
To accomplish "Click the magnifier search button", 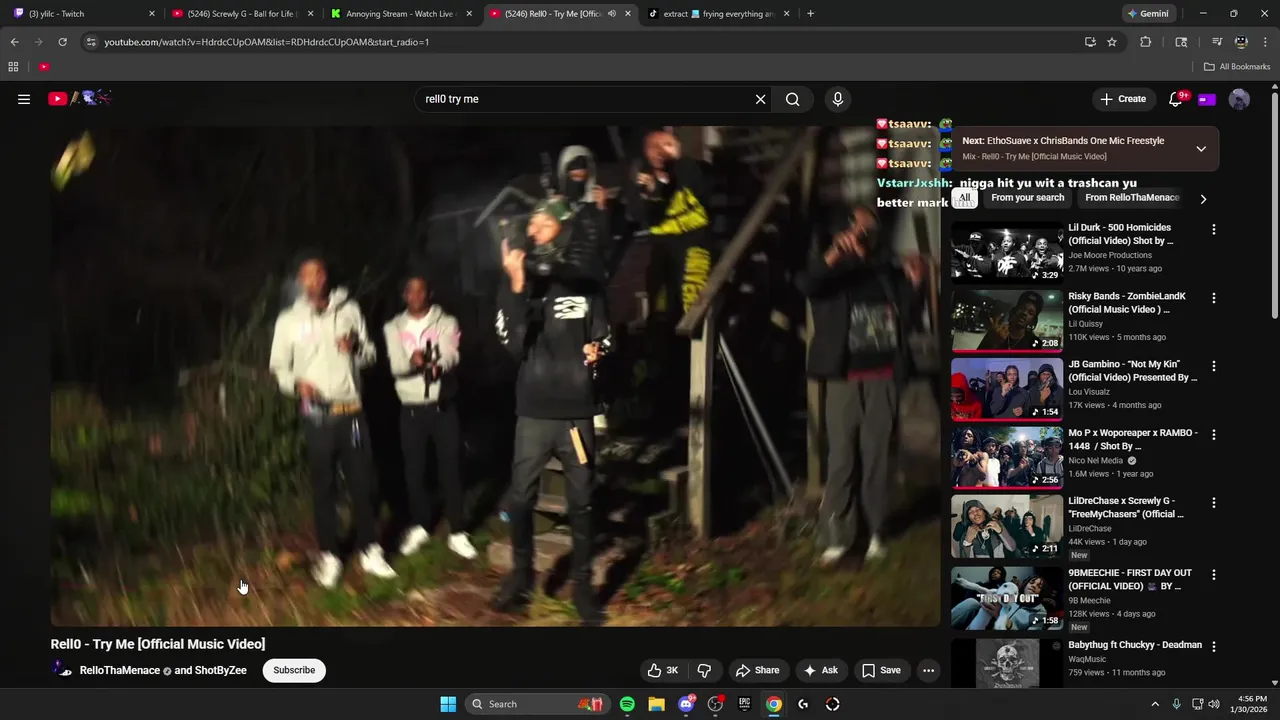I will click(792, 99).
